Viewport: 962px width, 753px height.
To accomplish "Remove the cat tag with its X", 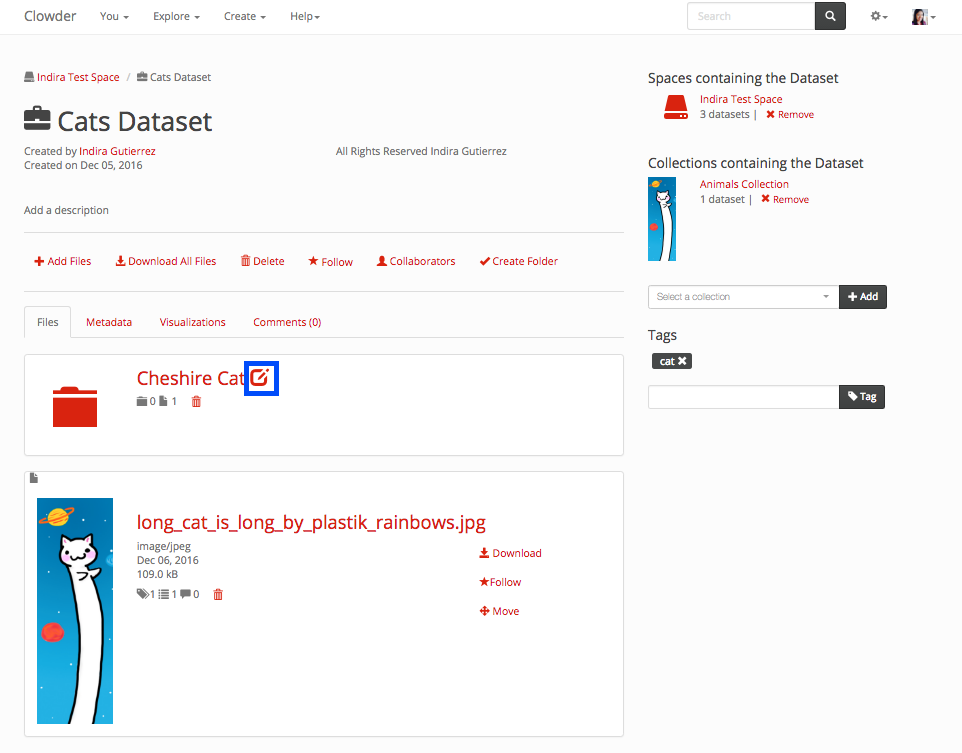I will click(x=682, y=361).
